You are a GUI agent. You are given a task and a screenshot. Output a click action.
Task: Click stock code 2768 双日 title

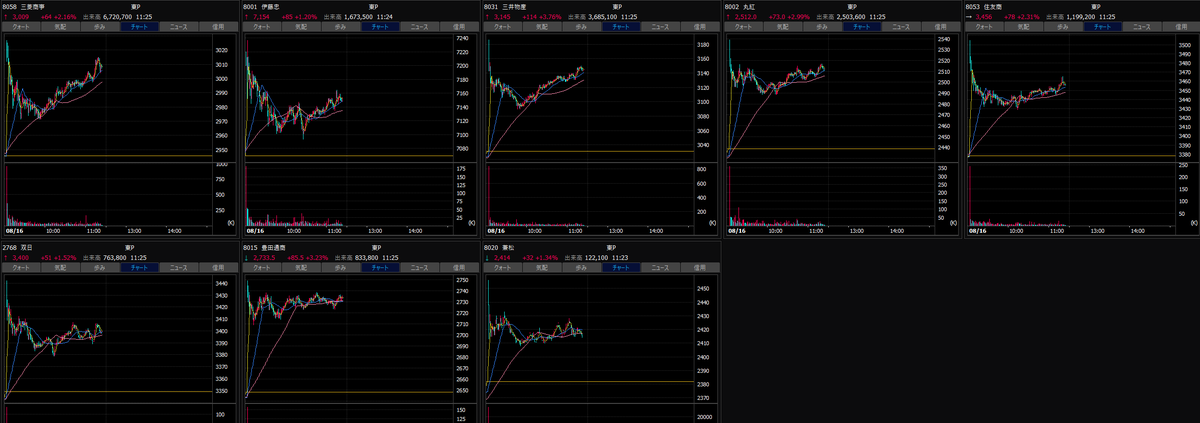tap(18, 247)
